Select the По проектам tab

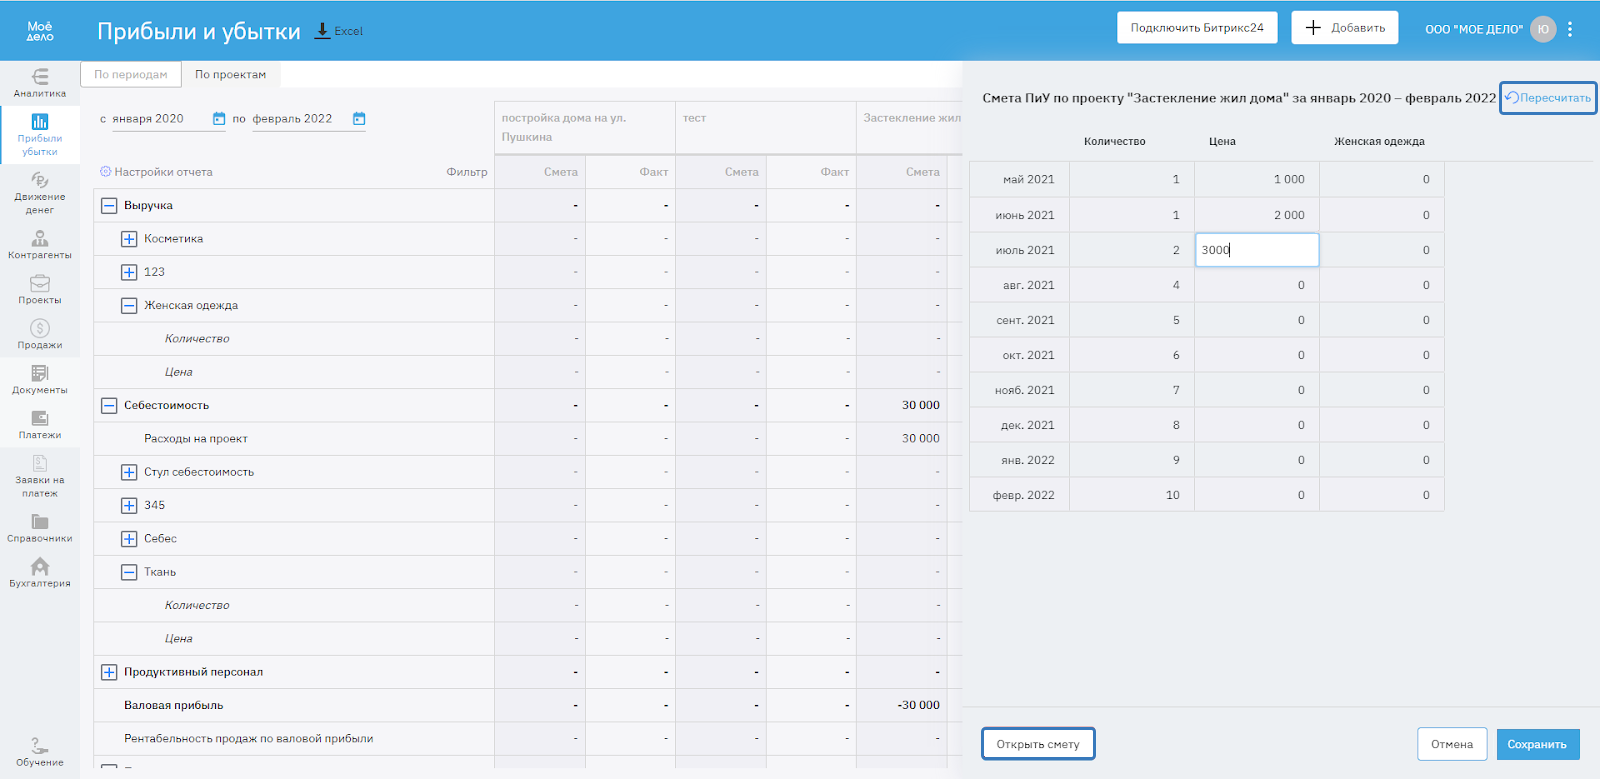pos(230,75)
